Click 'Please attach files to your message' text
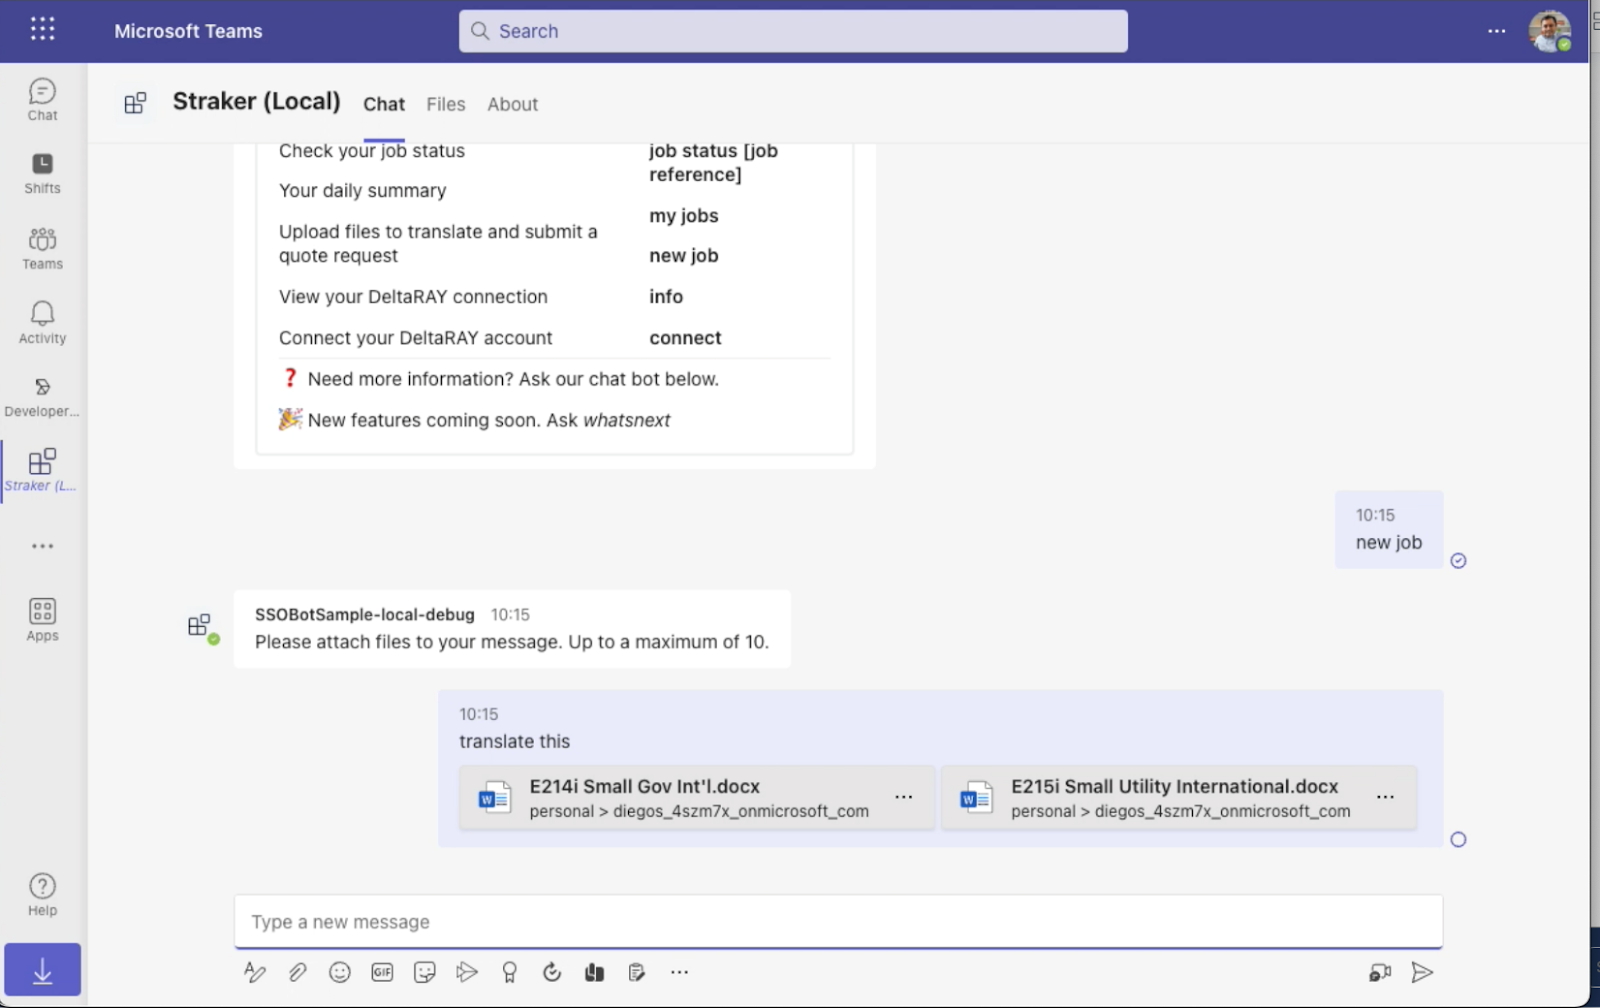1600x1008 pixels. (512, 642)
